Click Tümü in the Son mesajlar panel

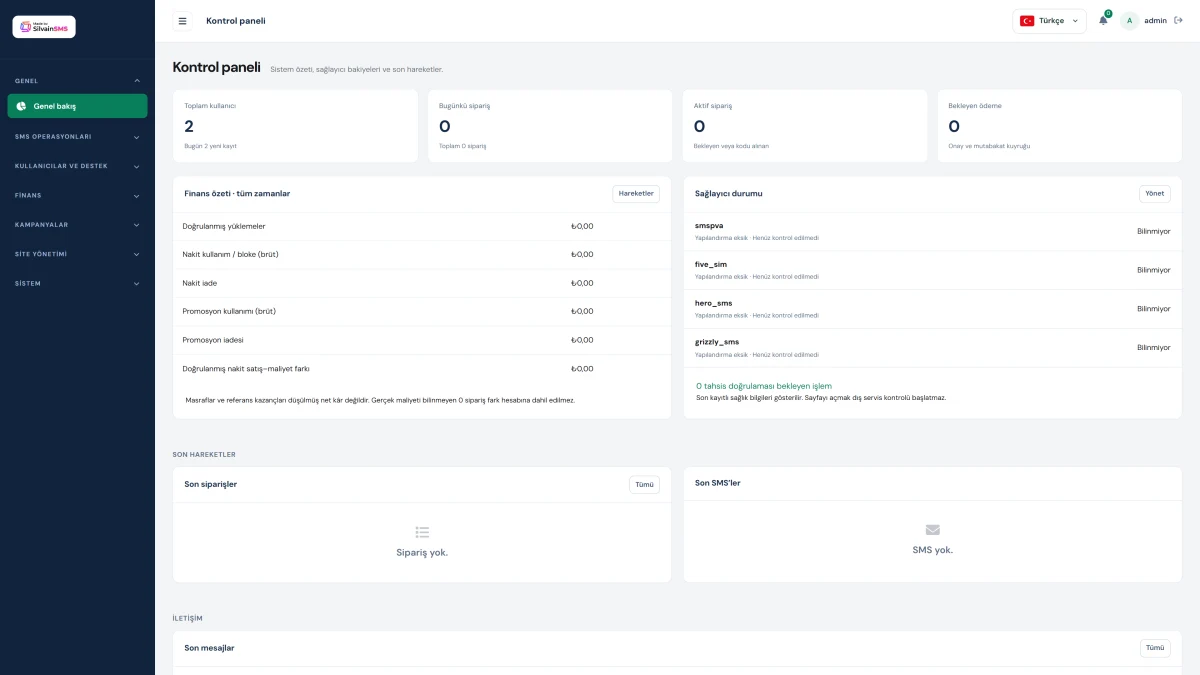click(1155, 648)
